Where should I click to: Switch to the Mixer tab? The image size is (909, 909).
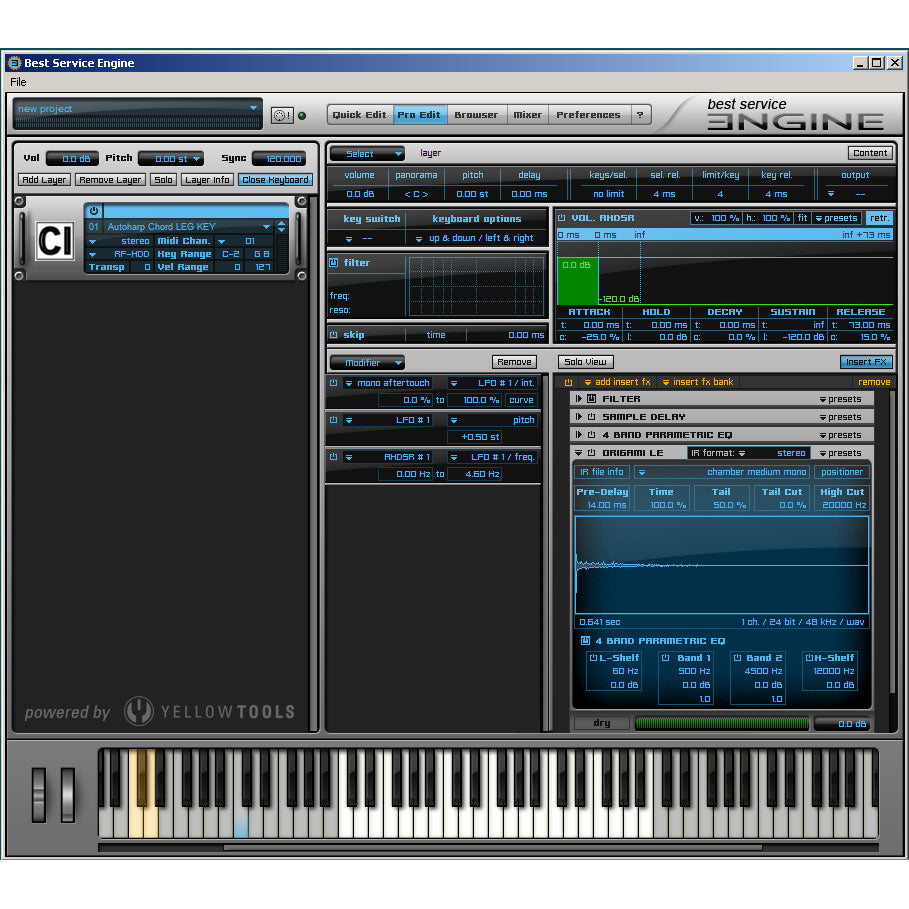pos(527,114)
